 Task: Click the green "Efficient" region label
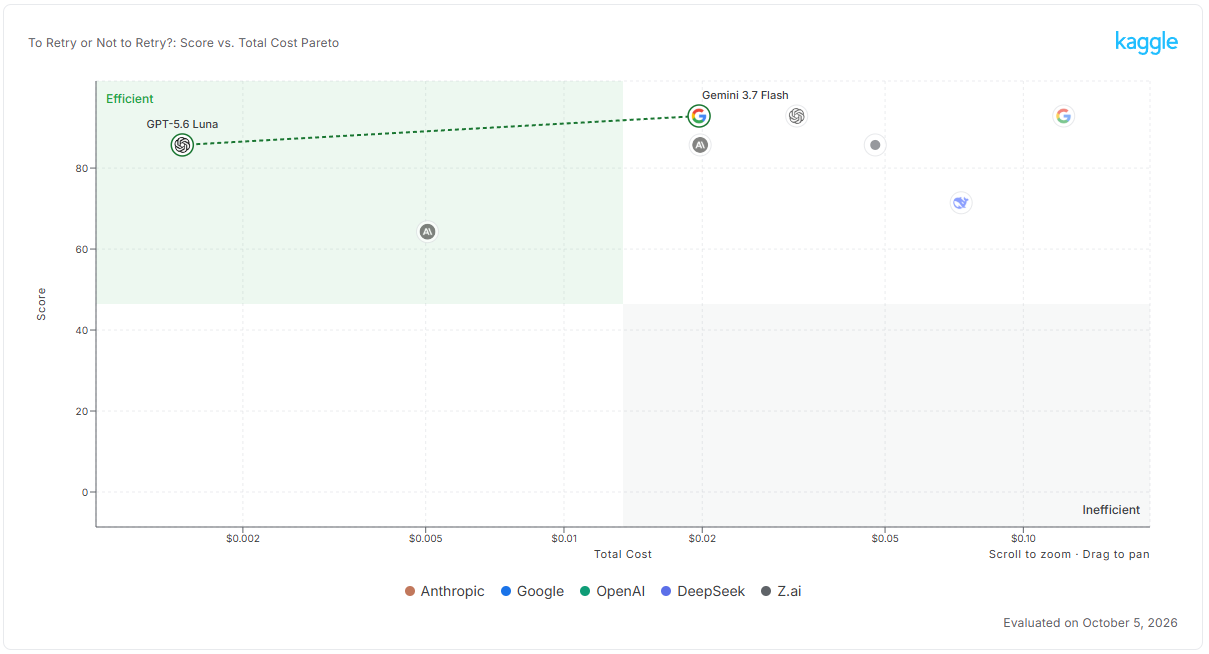(x=130, y=98)
